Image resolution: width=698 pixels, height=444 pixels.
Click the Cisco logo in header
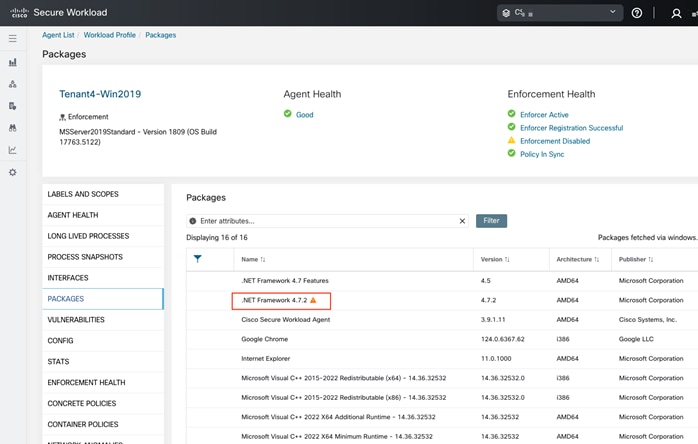pos(19,12)
